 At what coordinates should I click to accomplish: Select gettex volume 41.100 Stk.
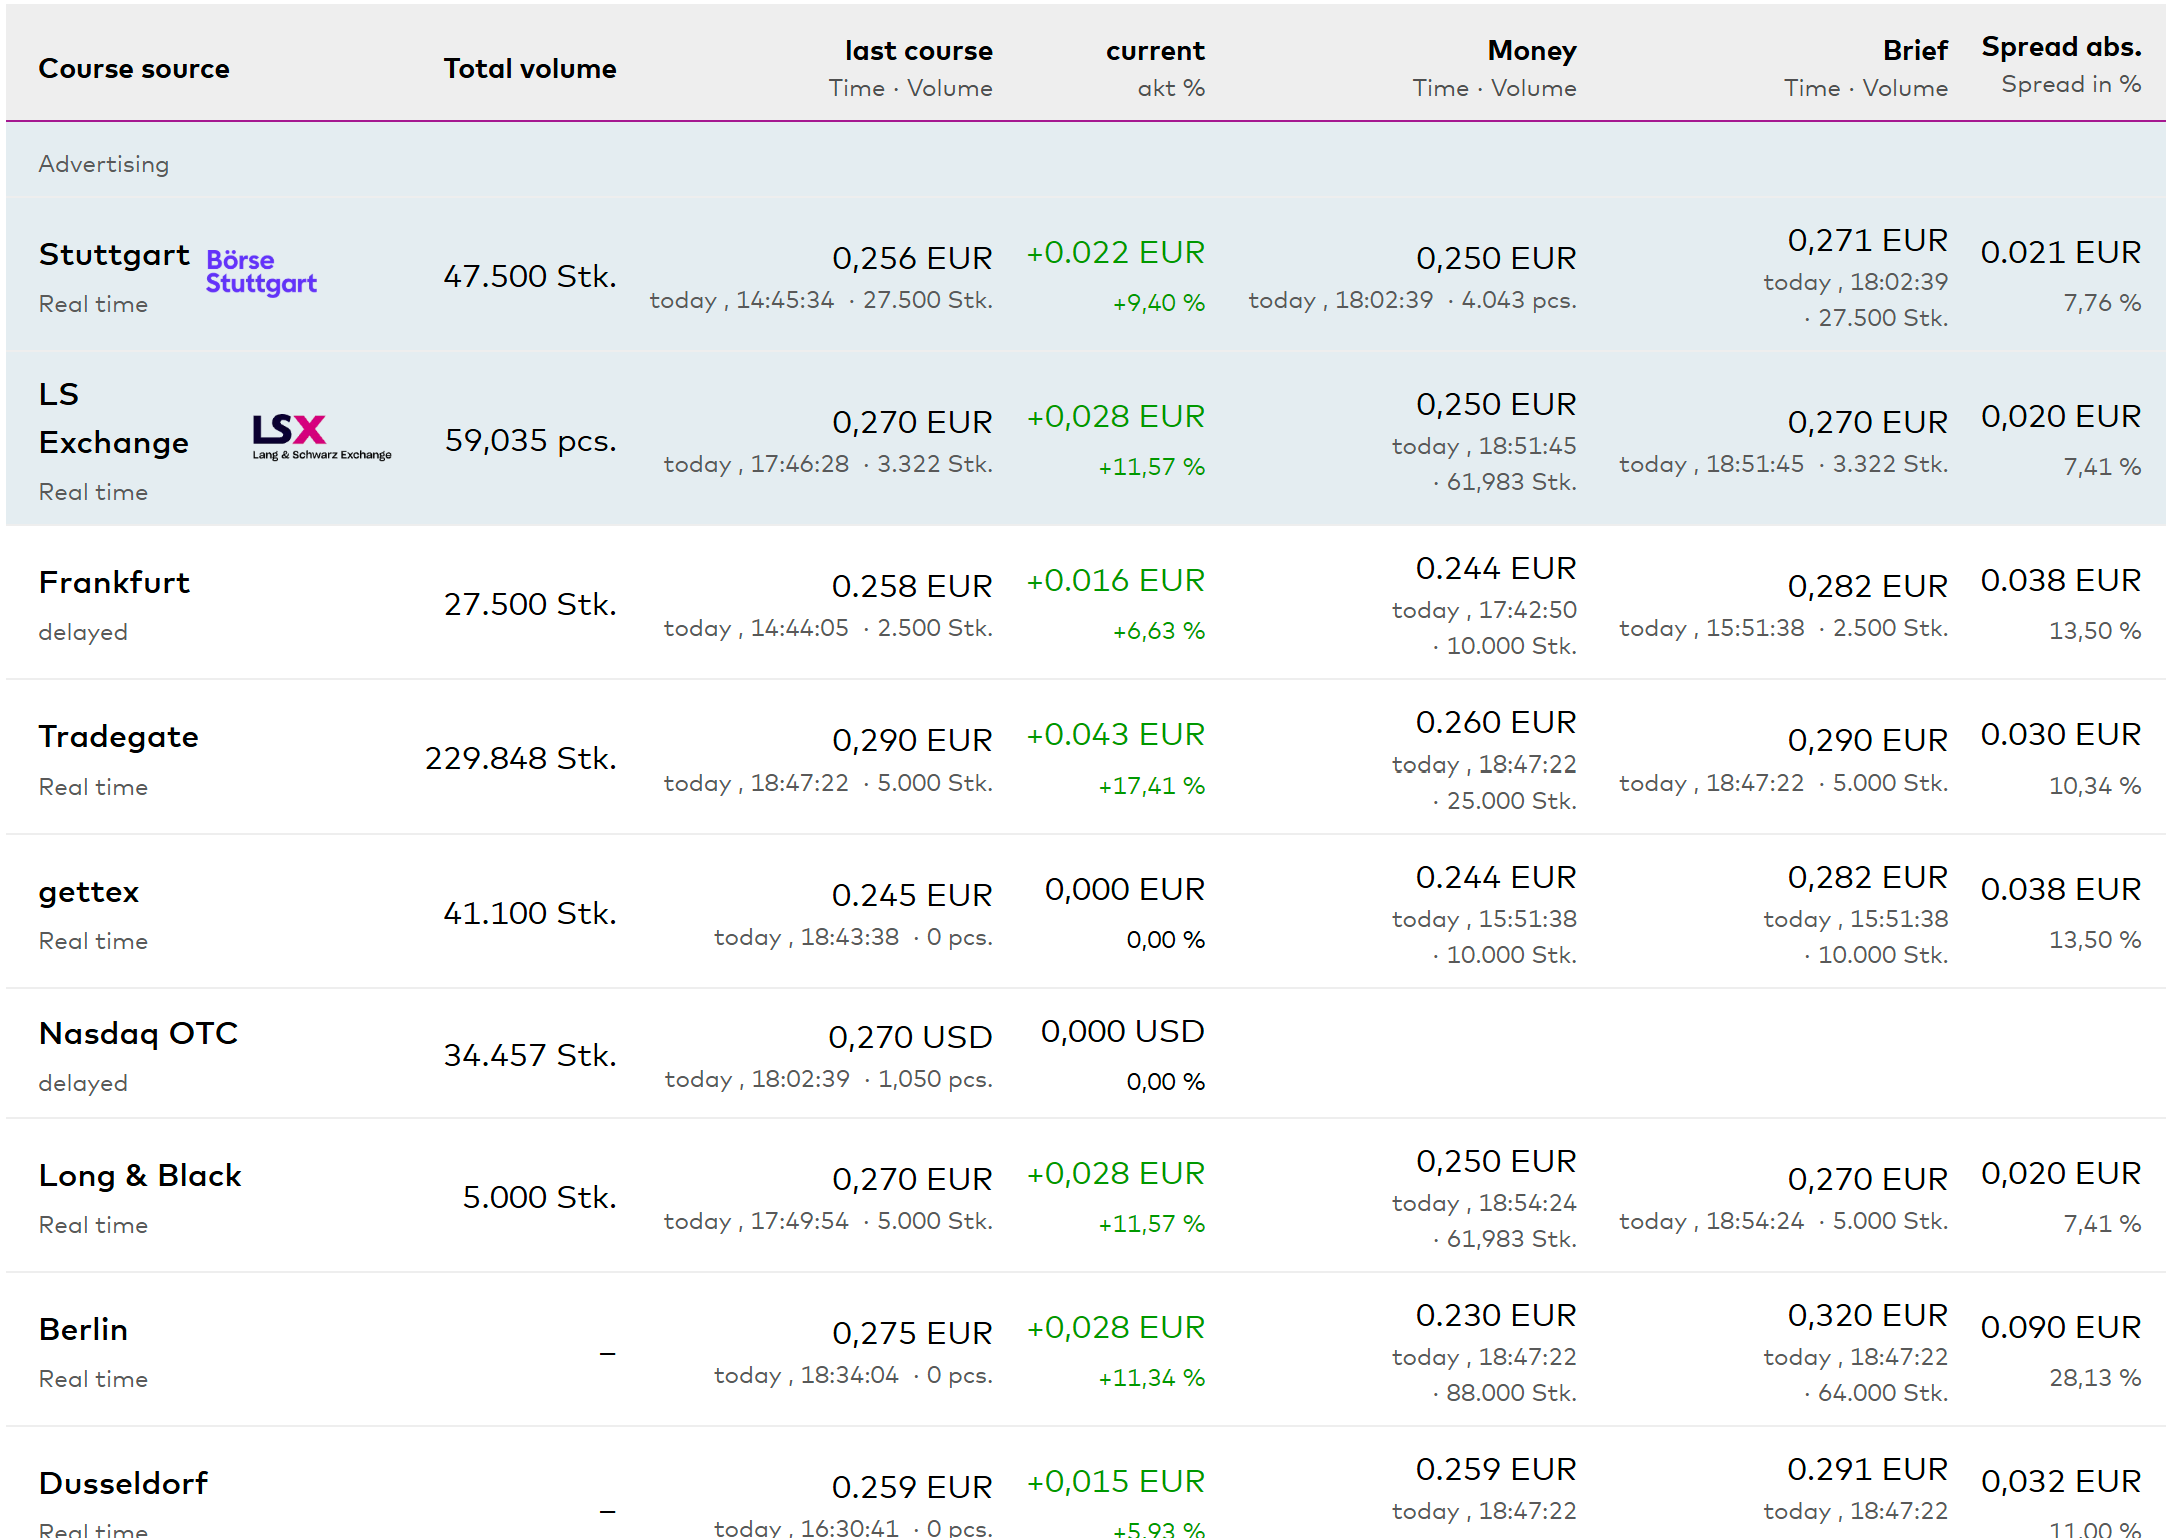530,913
